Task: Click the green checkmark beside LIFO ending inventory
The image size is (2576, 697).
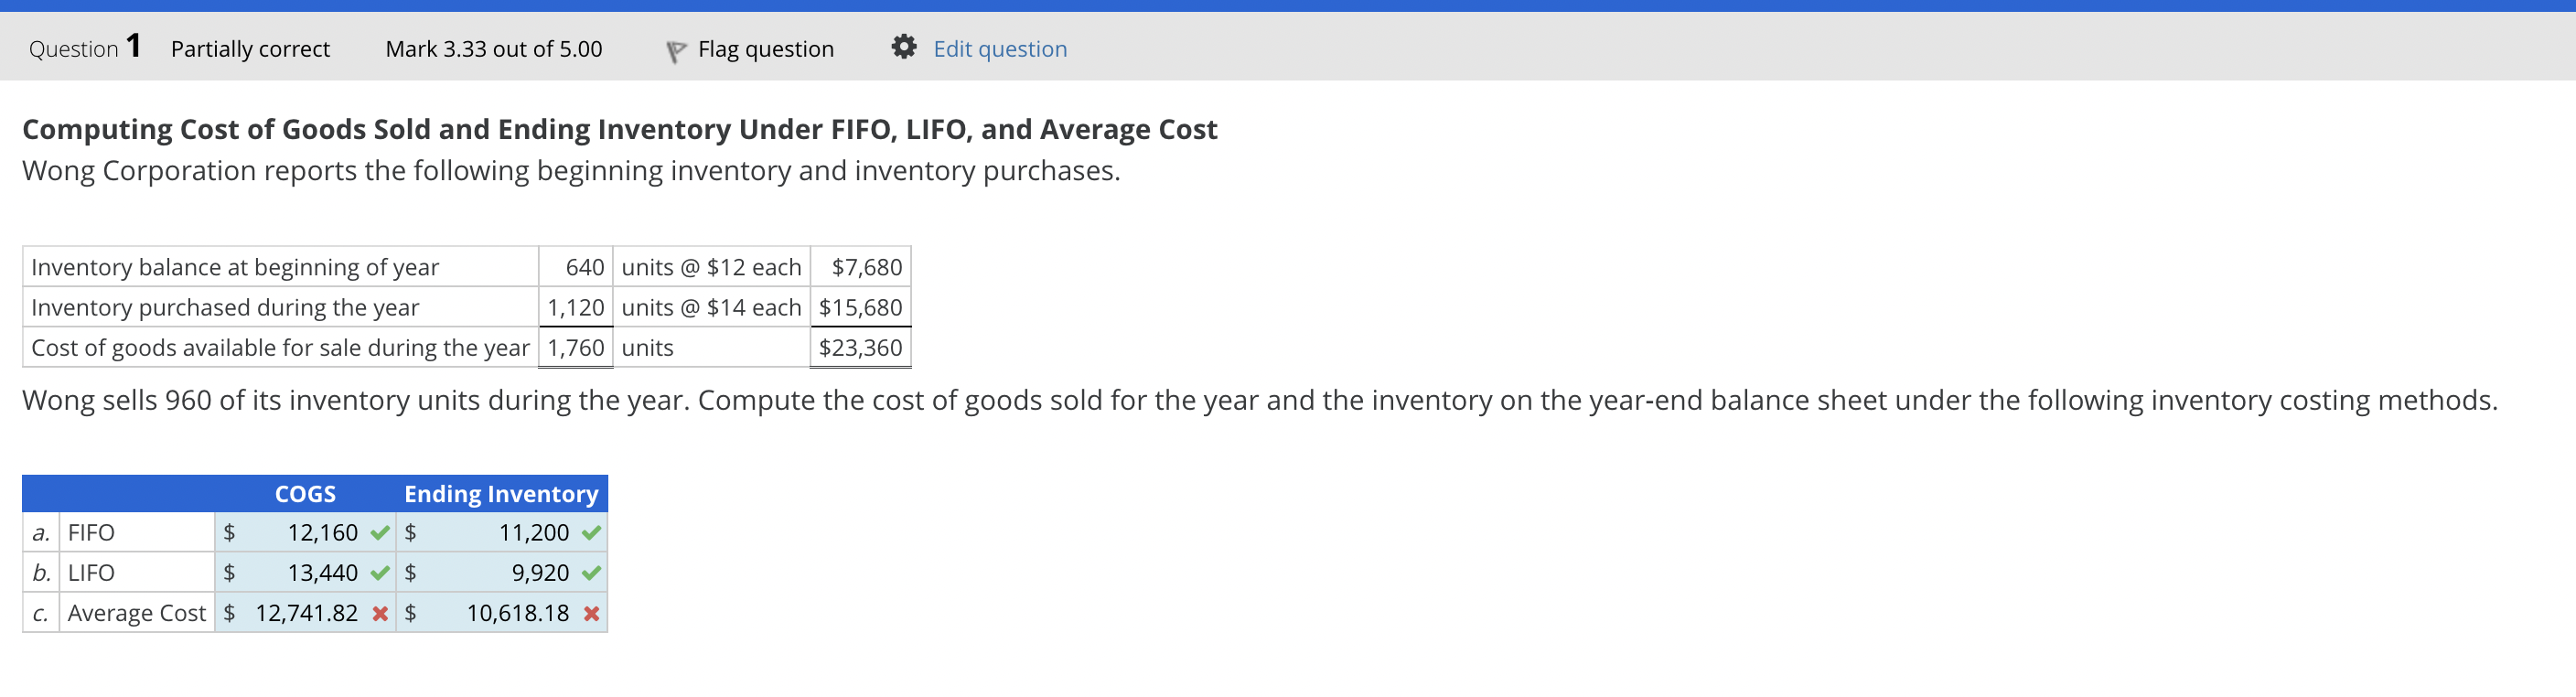Action: point(589,572)
